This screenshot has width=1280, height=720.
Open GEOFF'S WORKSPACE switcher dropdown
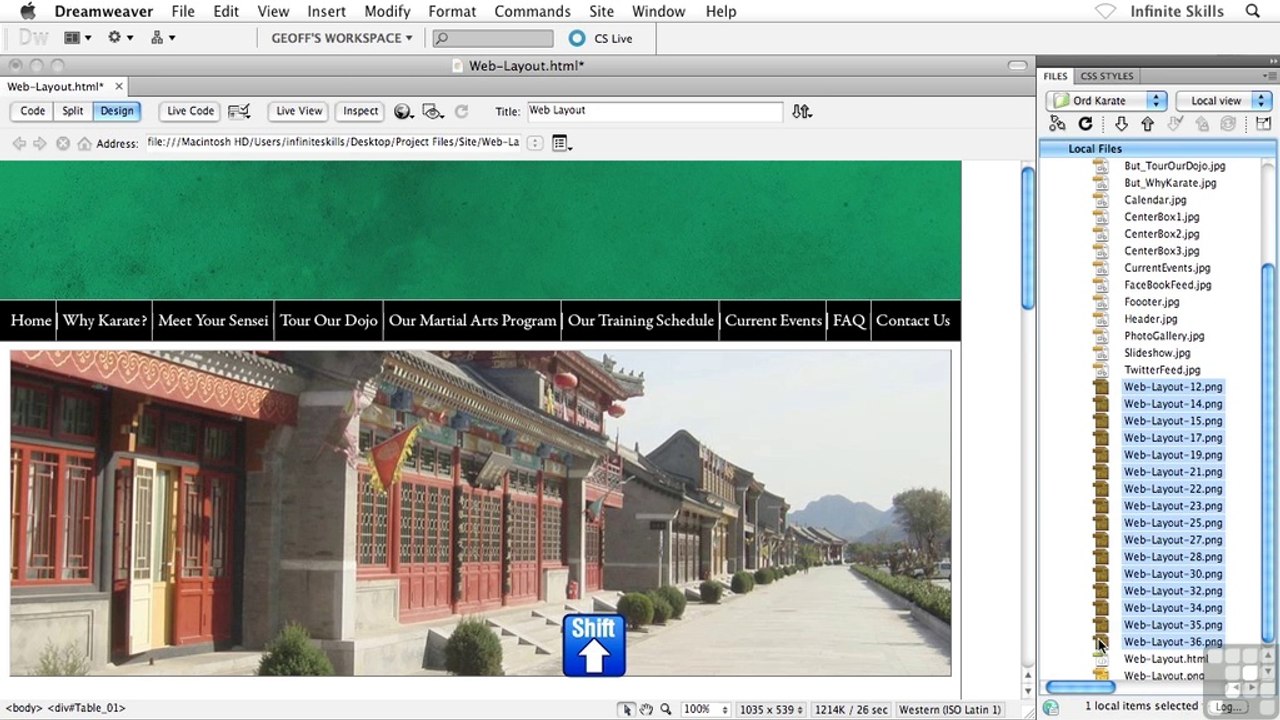342,38
